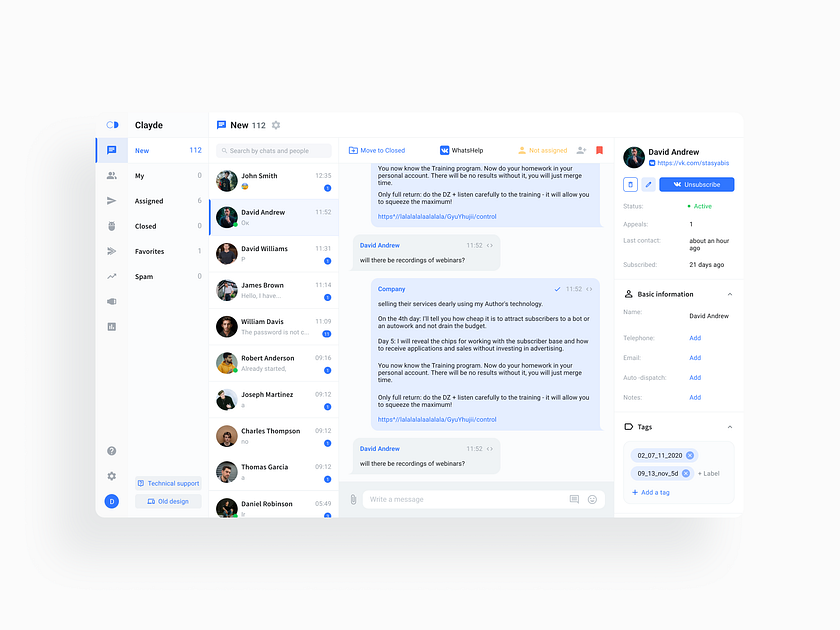Click the Move to Closed button
Viewport: 840px width, 630px height.
pyautogui.click(x=379, y=149)
